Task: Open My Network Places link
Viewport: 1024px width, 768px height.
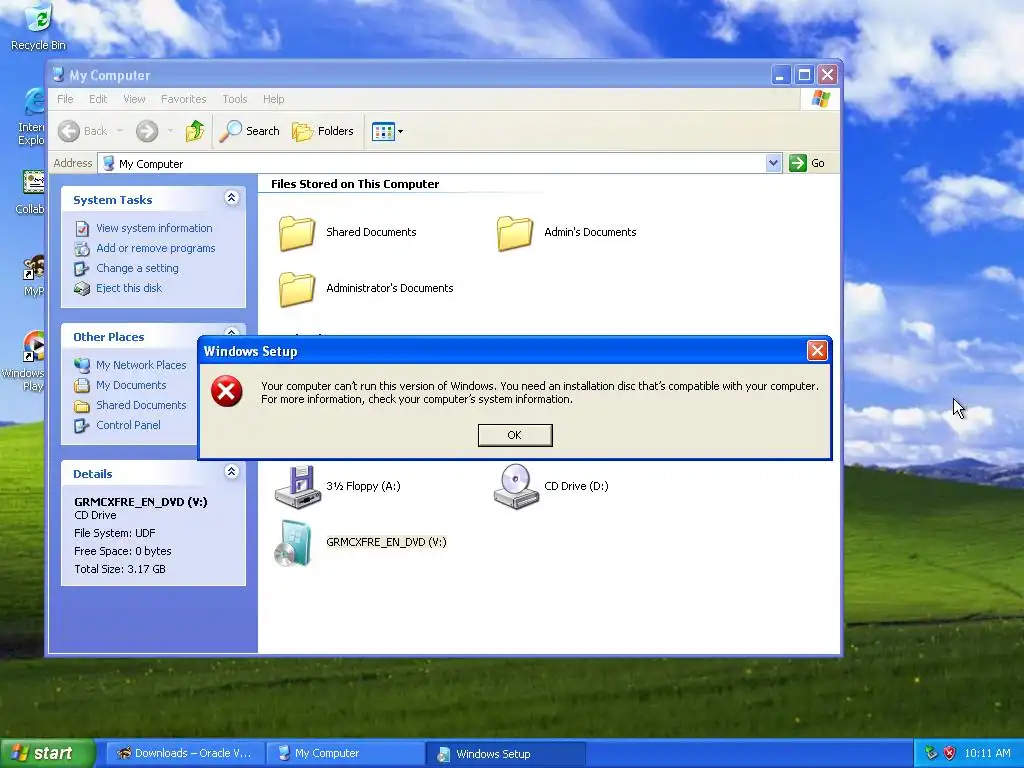Action: (141, 365)
